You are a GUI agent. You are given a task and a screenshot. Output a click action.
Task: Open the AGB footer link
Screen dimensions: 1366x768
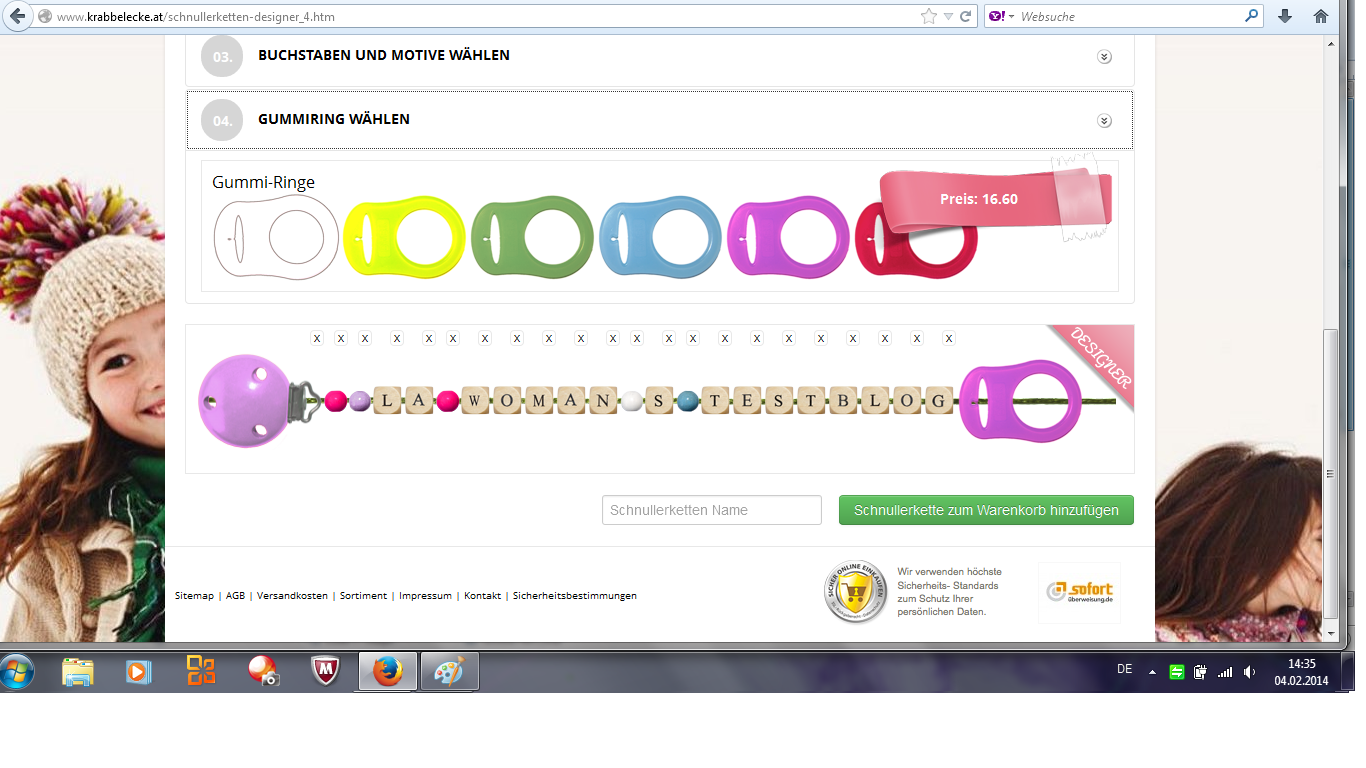click(235, 596)
